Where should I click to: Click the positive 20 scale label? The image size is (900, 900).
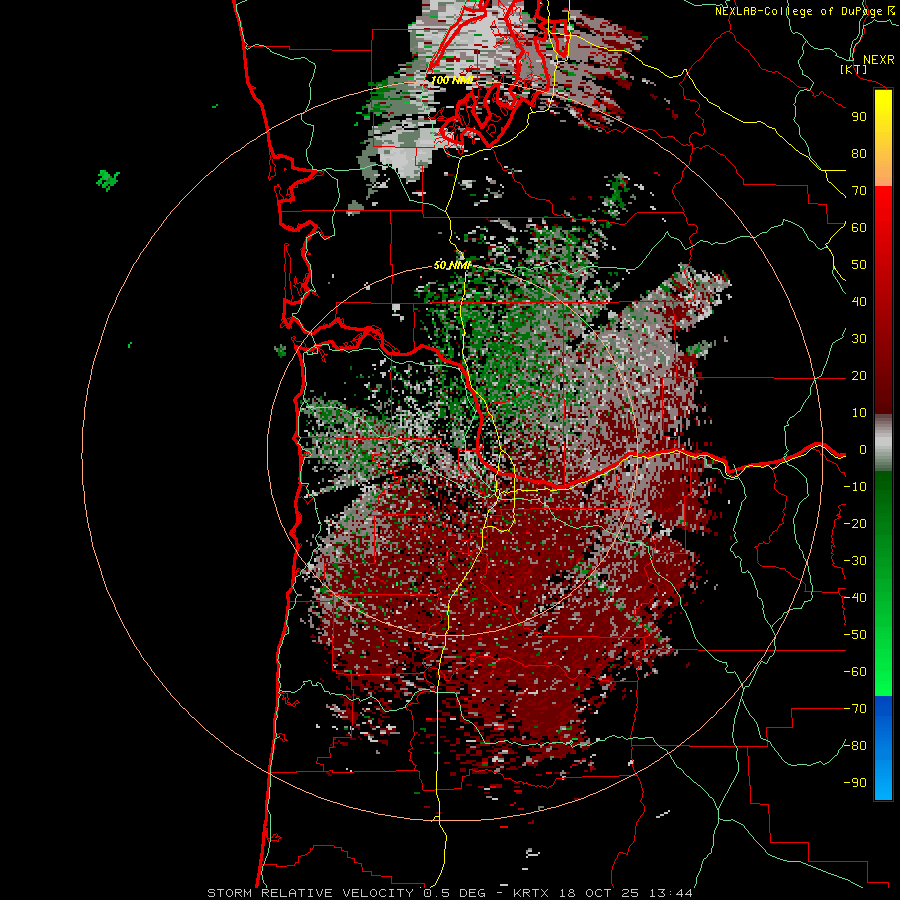[x=859, y=375]
